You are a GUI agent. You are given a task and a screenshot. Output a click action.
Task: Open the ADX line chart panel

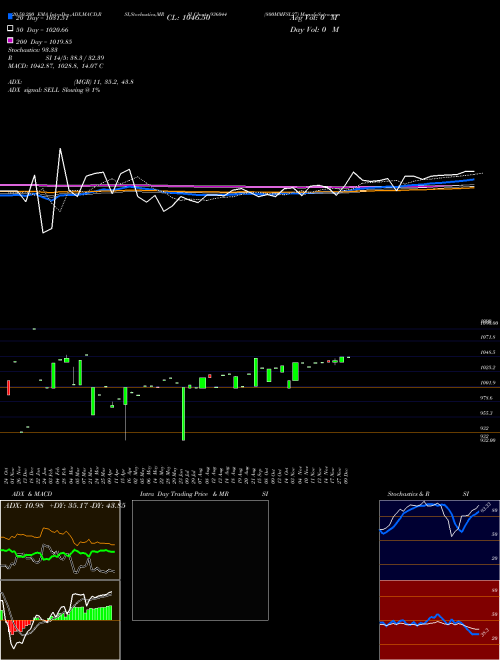click(x=60, y=540)
